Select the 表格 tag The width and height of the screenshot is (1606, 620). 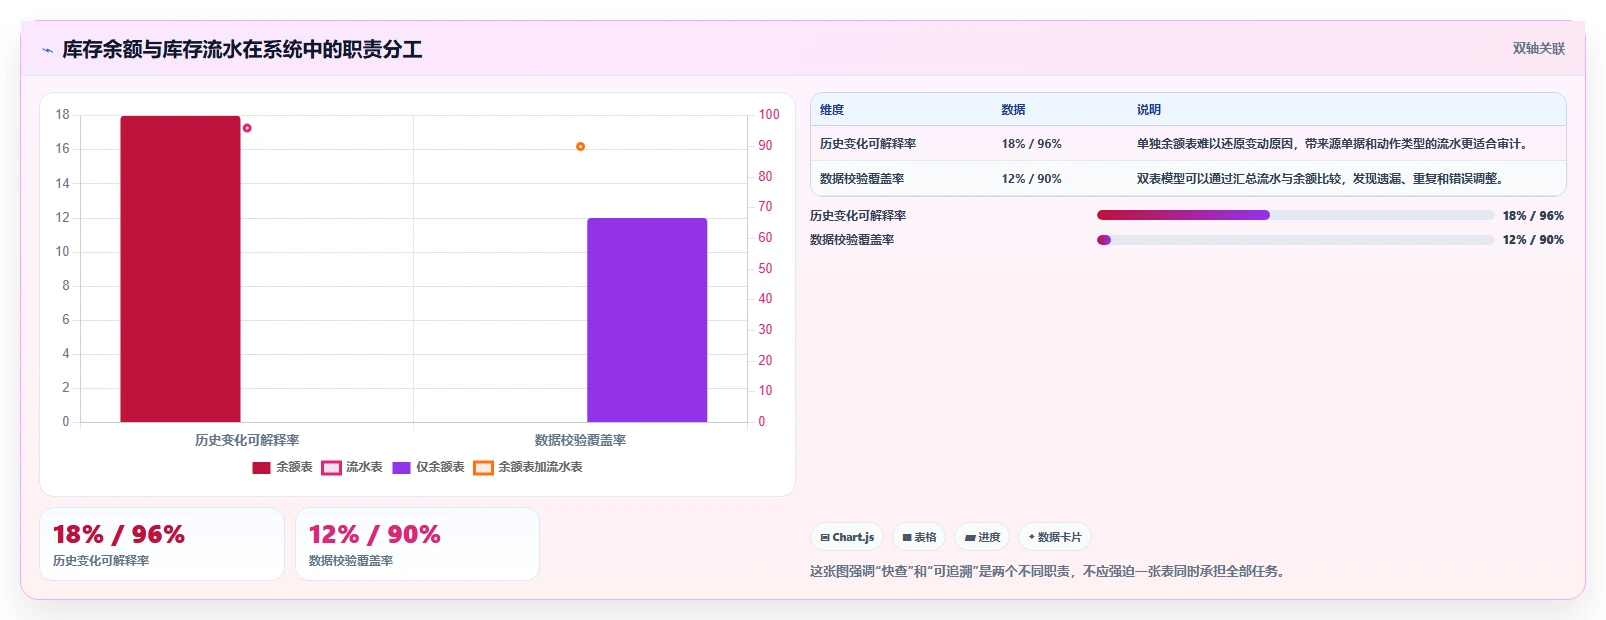pyautogui.click(x=919, y=537)
